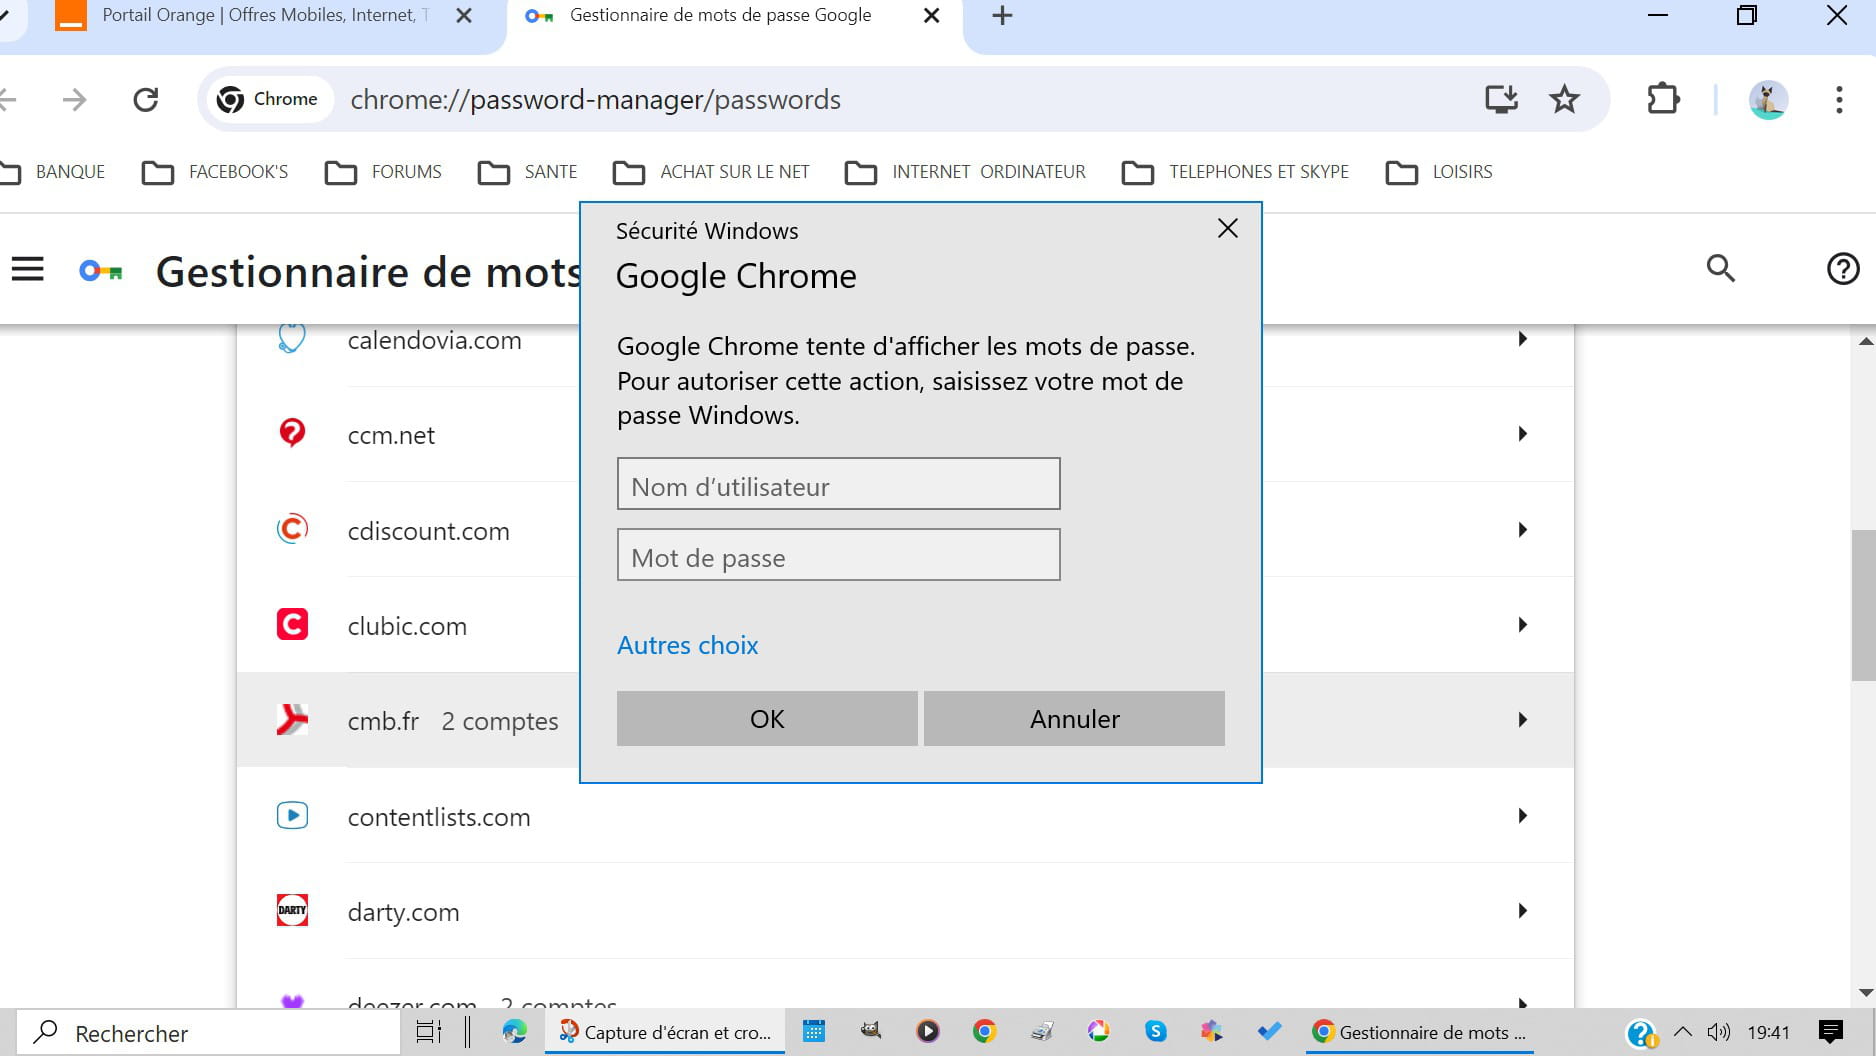Click the page's vertical scrollbar thumb
The image size is (1876, 1056).
pyautogui.click(x=1864, y=605)
